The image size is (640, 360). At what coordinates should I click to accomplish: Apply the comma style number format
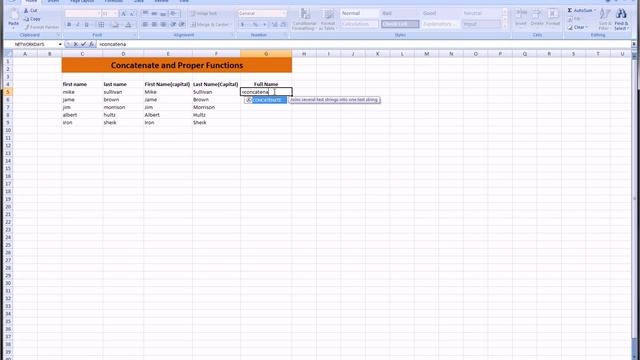[x=264, y=25]
